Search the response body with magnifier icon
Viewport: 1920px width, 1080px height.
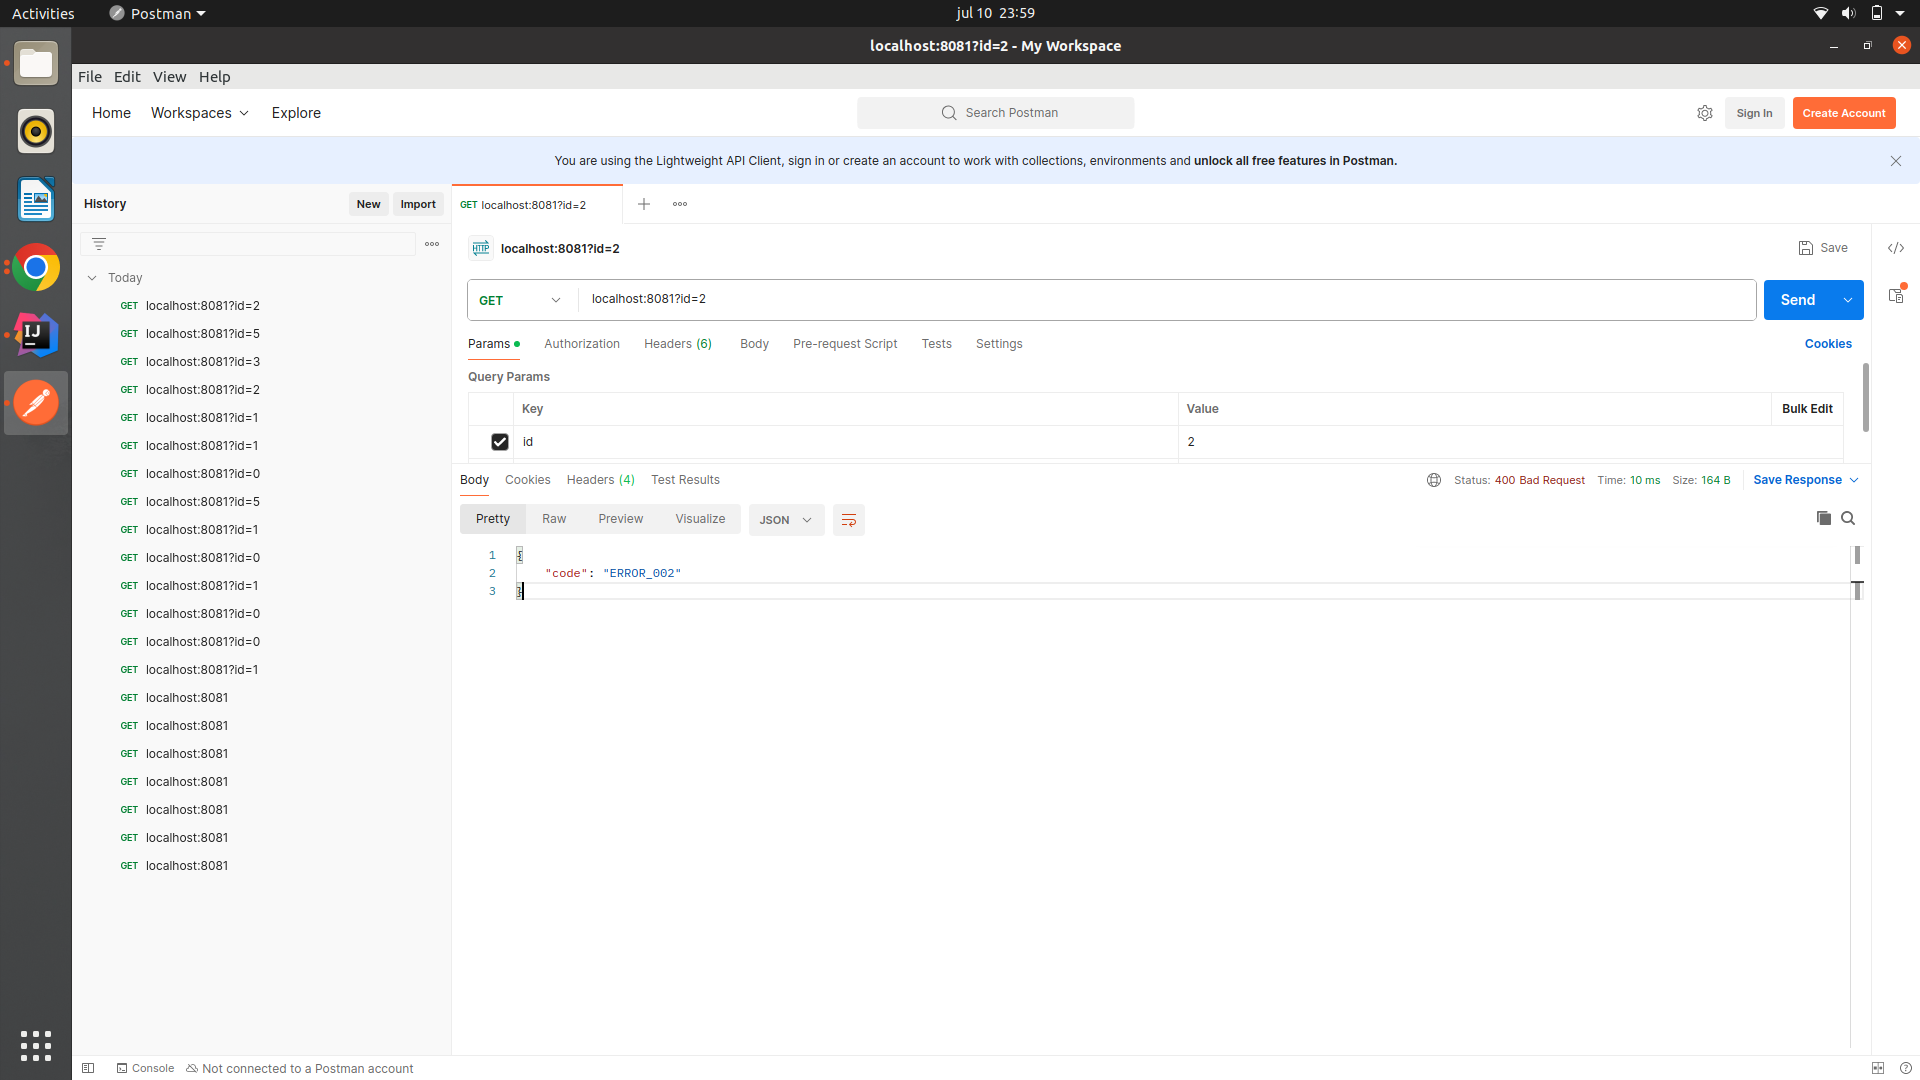1848,518
